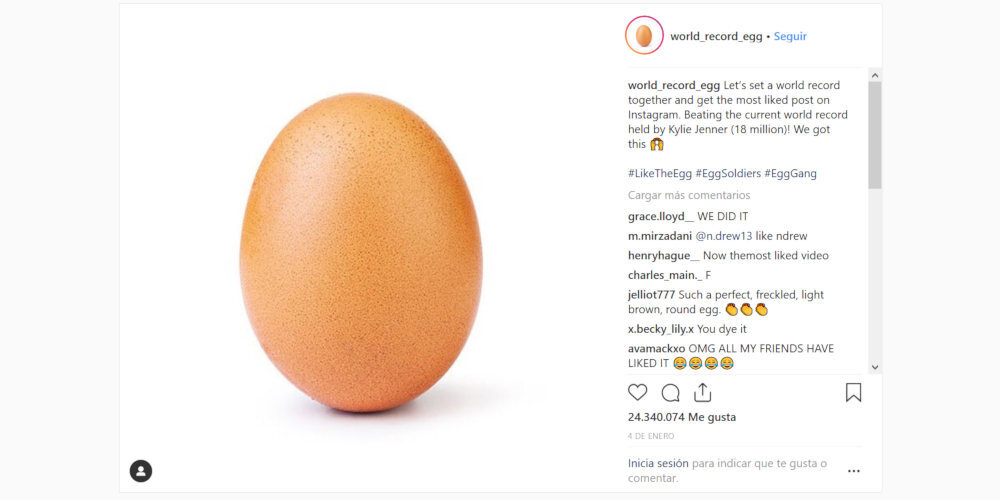
Task: Share the post using the share icon
Action: coord(702,392)
